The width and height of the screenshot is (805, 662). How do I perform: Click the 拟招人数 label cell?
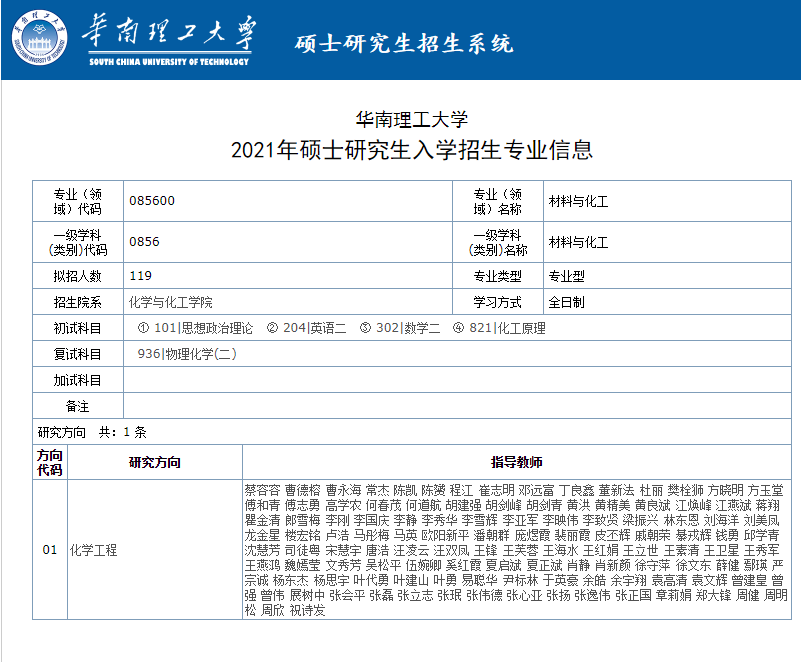[78, 276]
